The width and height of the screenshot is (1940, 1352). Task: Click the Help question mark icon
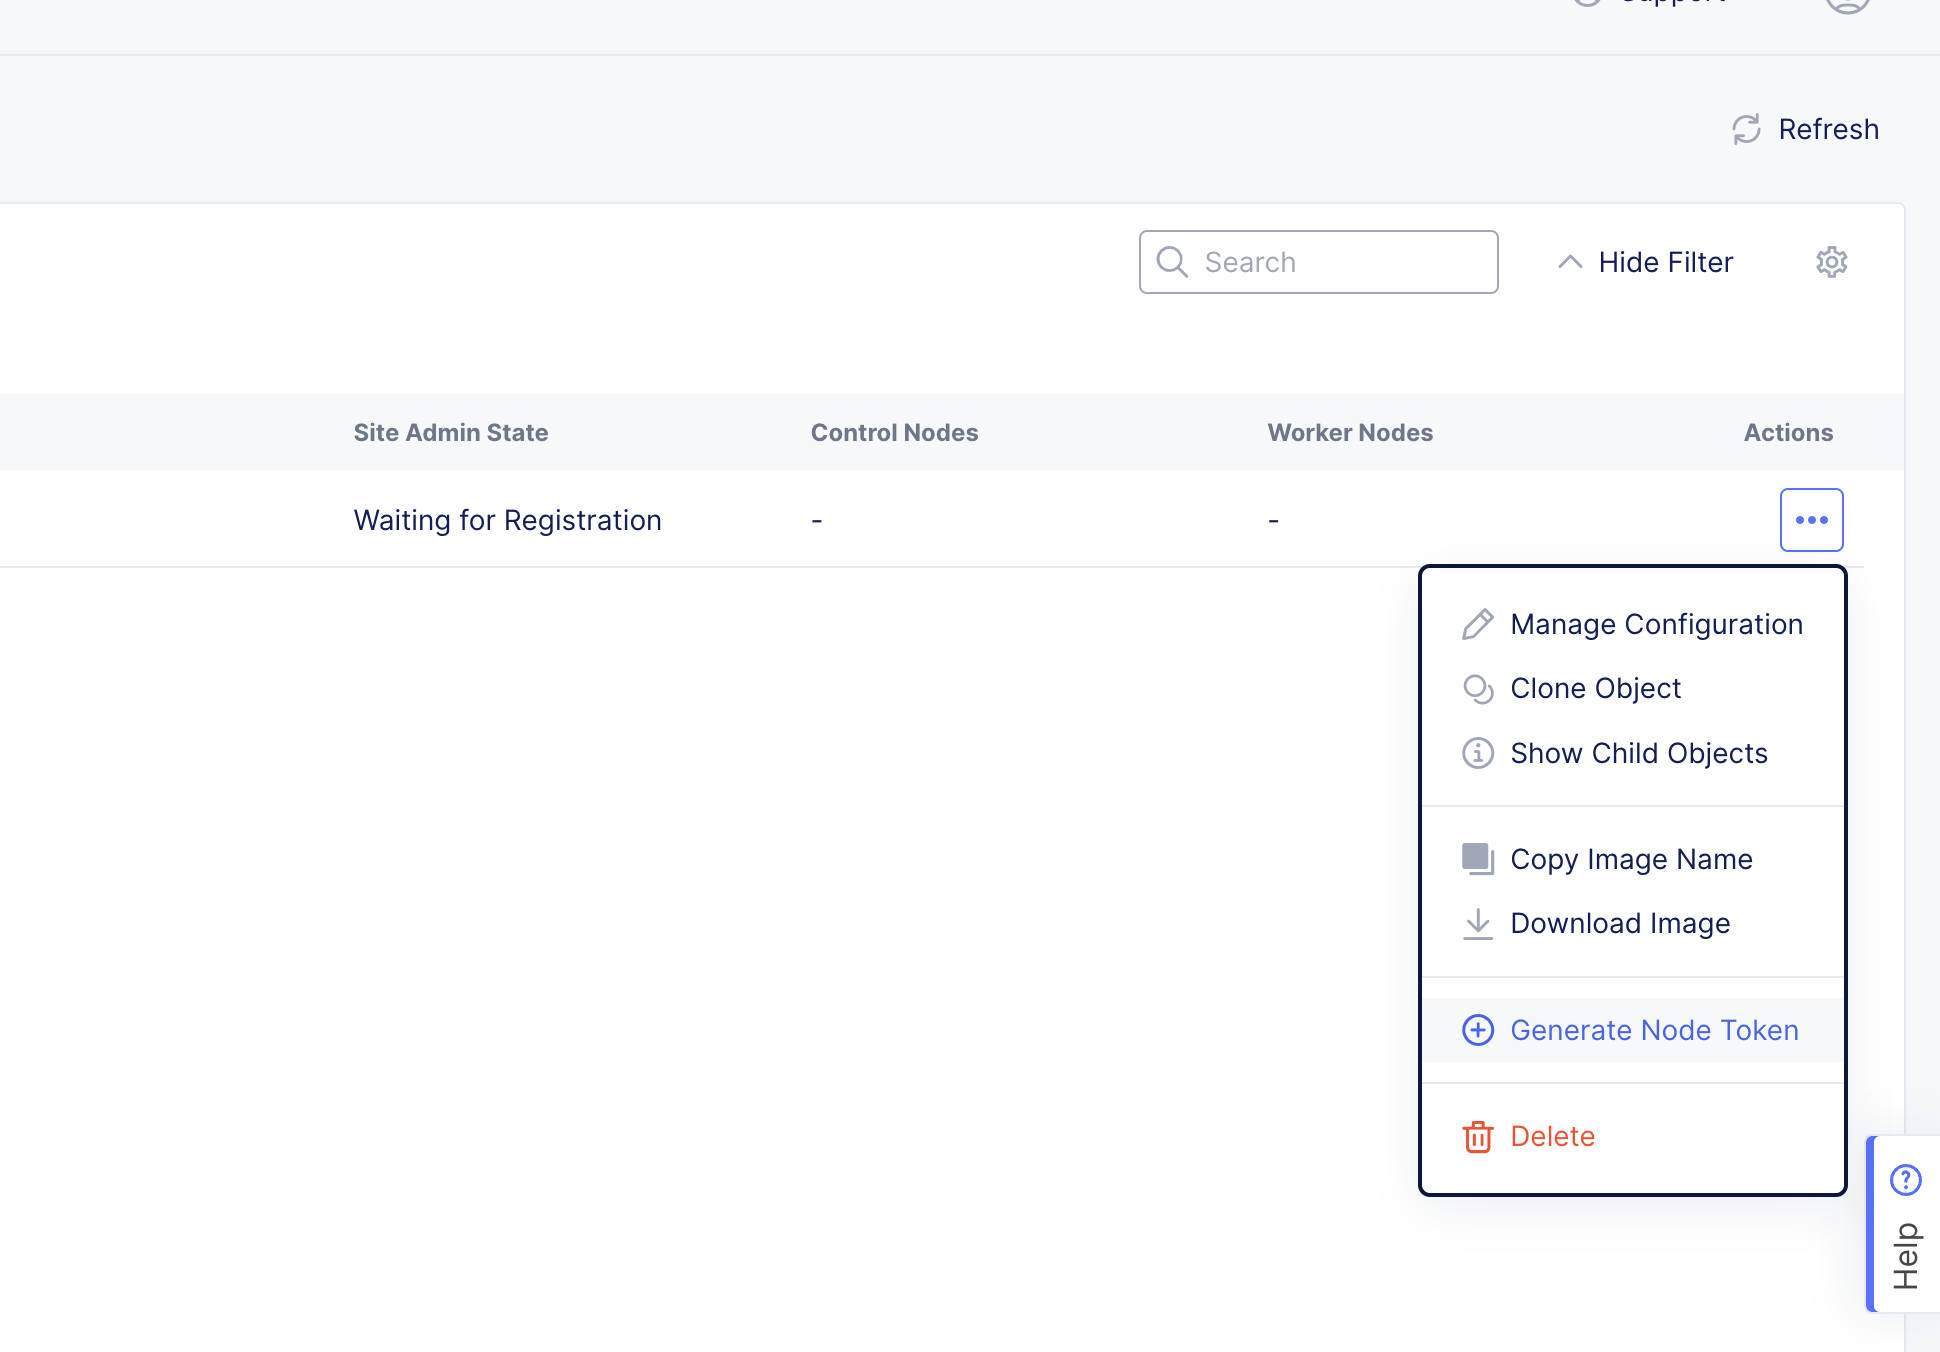tap(1905, 1180)
